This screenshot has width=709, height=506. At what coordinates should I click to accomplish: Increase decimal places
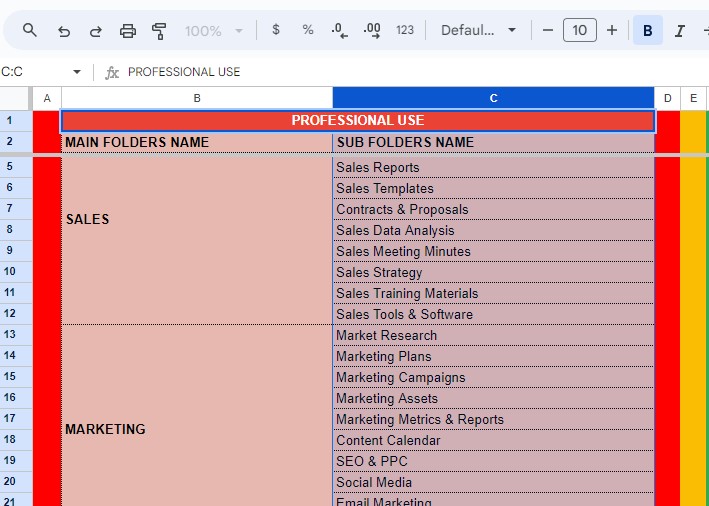tap(372, 30)
